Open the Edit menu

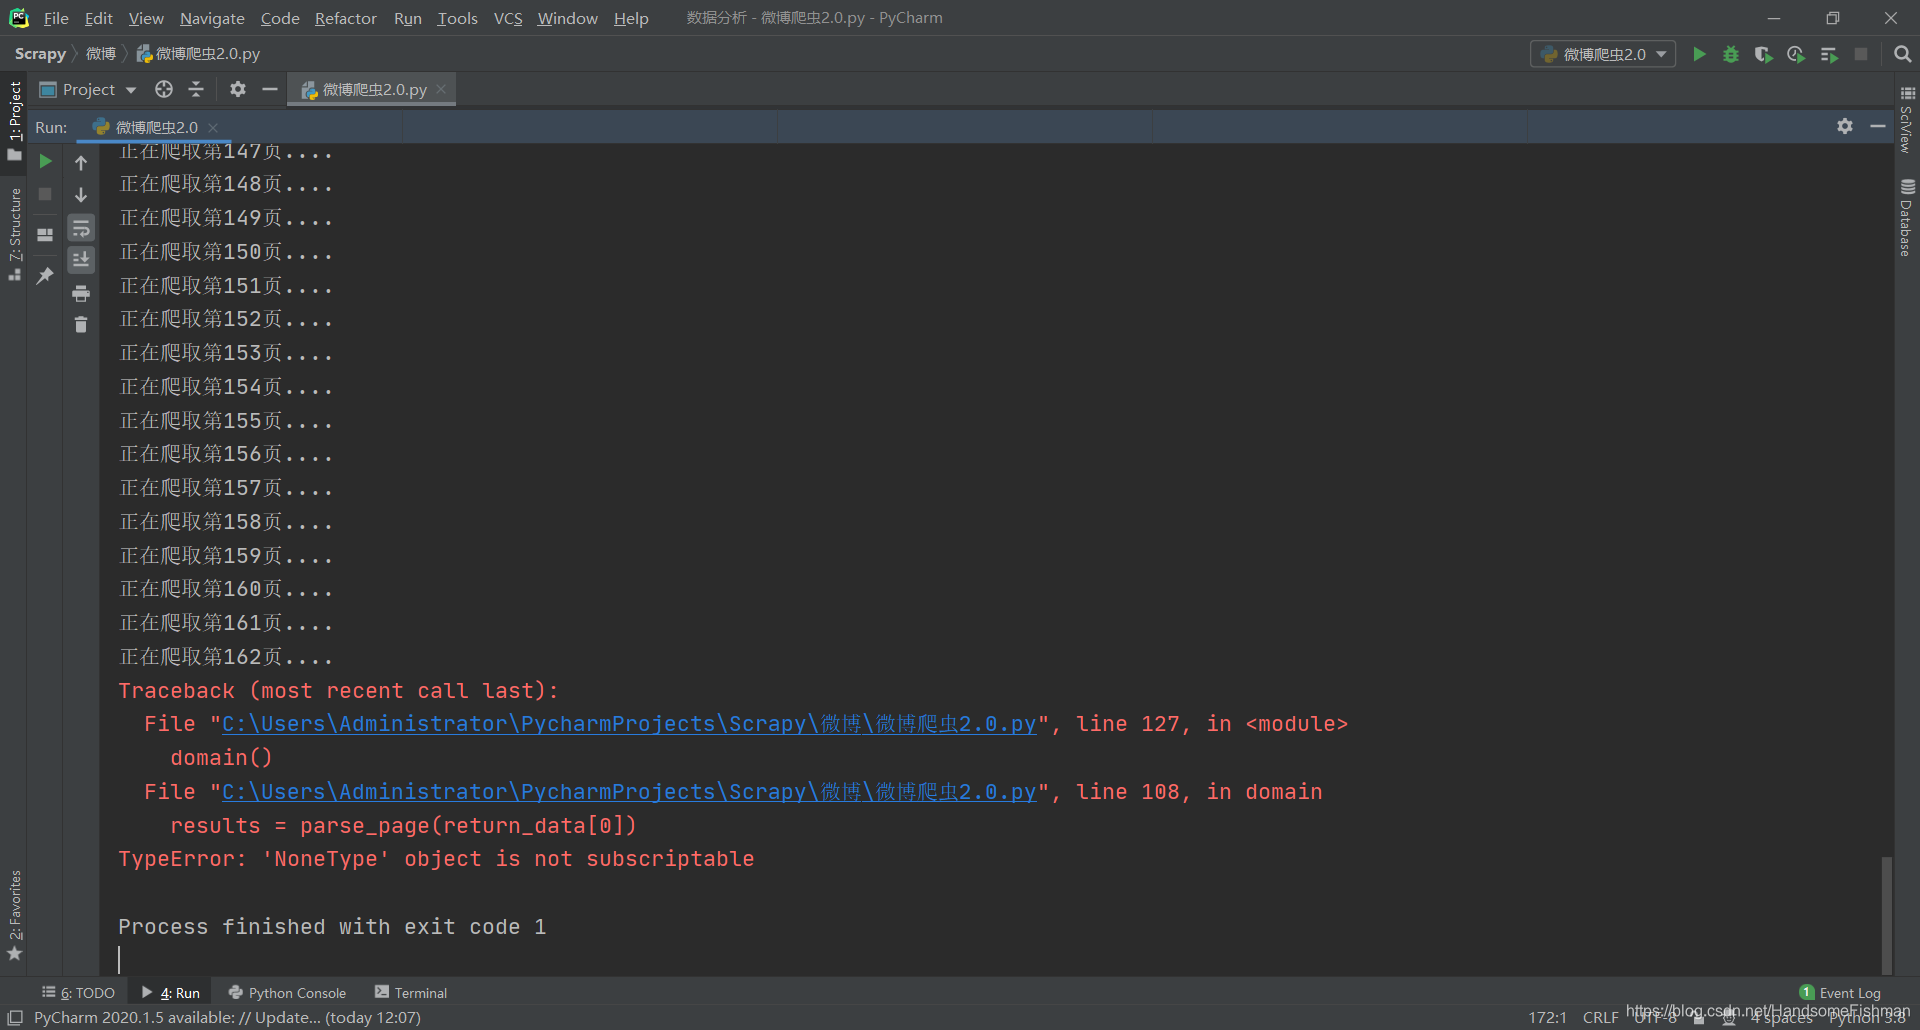[98, 18]
